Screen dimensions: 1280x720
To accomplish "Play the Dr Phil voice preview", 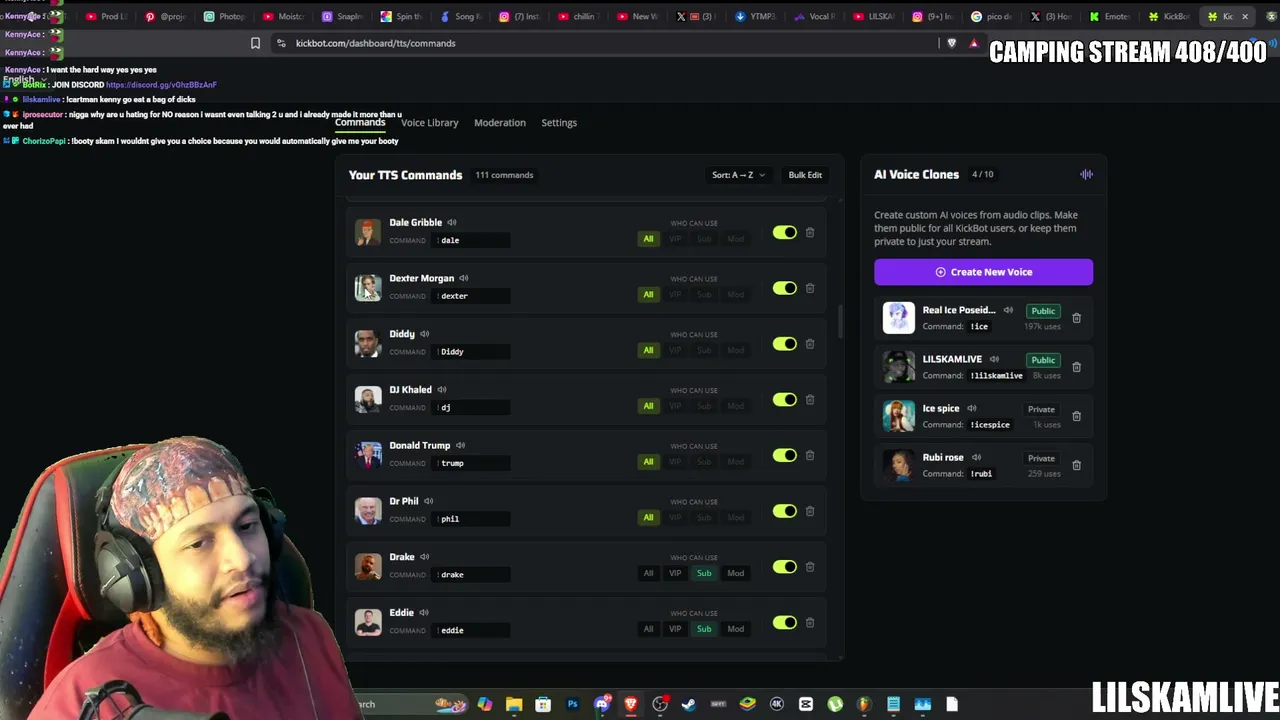I will [x=429, y=501].
